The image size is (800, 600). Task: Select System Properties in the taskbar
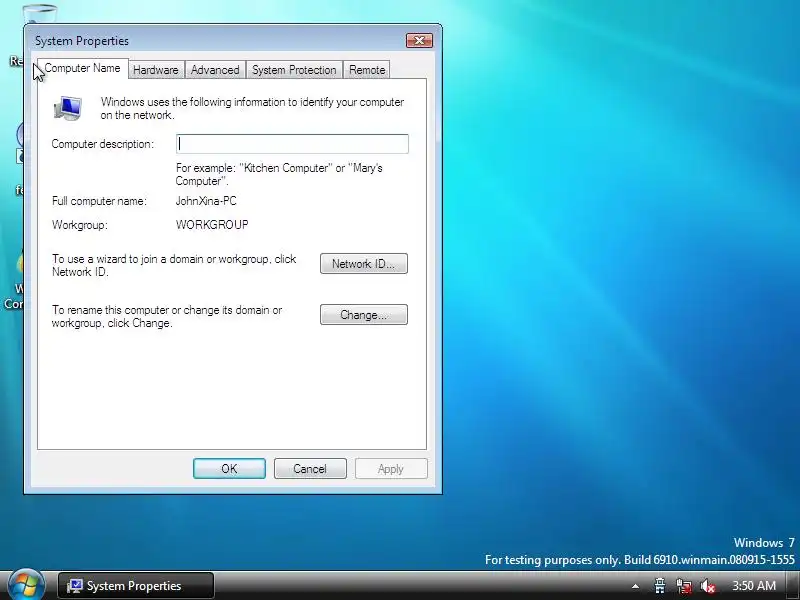[x=136, y=586]
